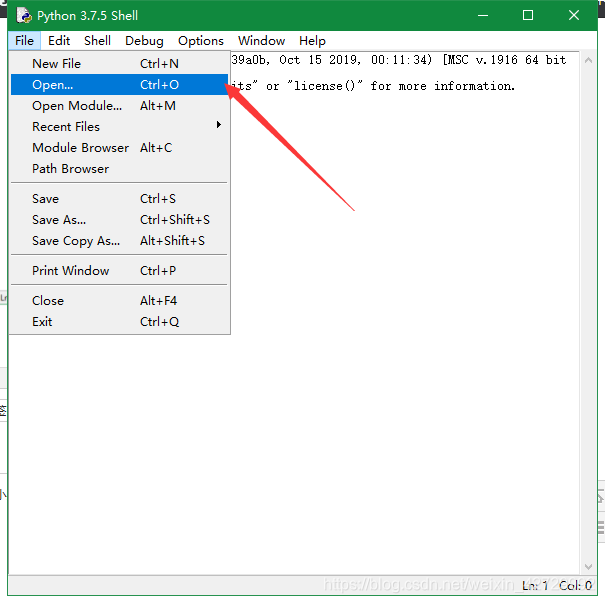605x603 pixels.
Task: Select Print Window entry
Action: 119,270
